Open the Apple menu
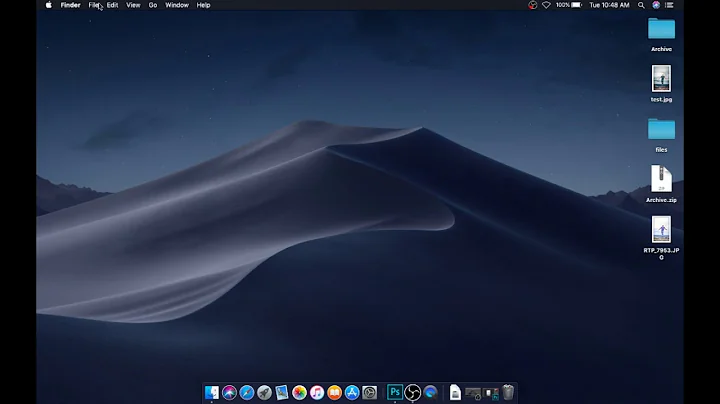The height and width of the screenshot is (404, 720). pyautogui.click(x=49, y=5)
